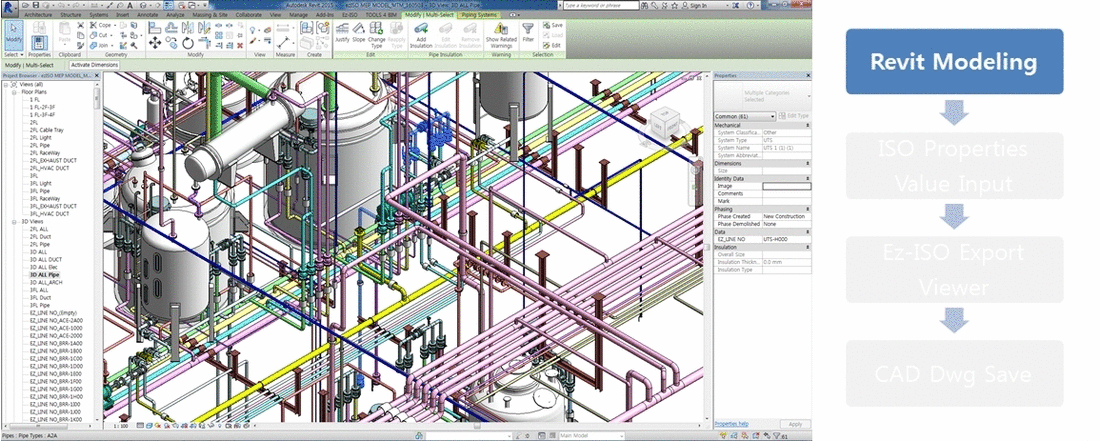Open the TOOLS 4 BIM tab
The width and height of the screenshot is (1100, 441).
[x=381, y=15]
